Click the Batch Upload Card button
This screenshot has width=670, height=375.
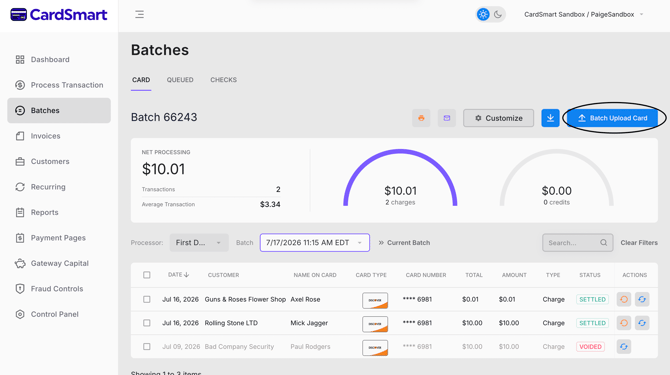[612, 118]
